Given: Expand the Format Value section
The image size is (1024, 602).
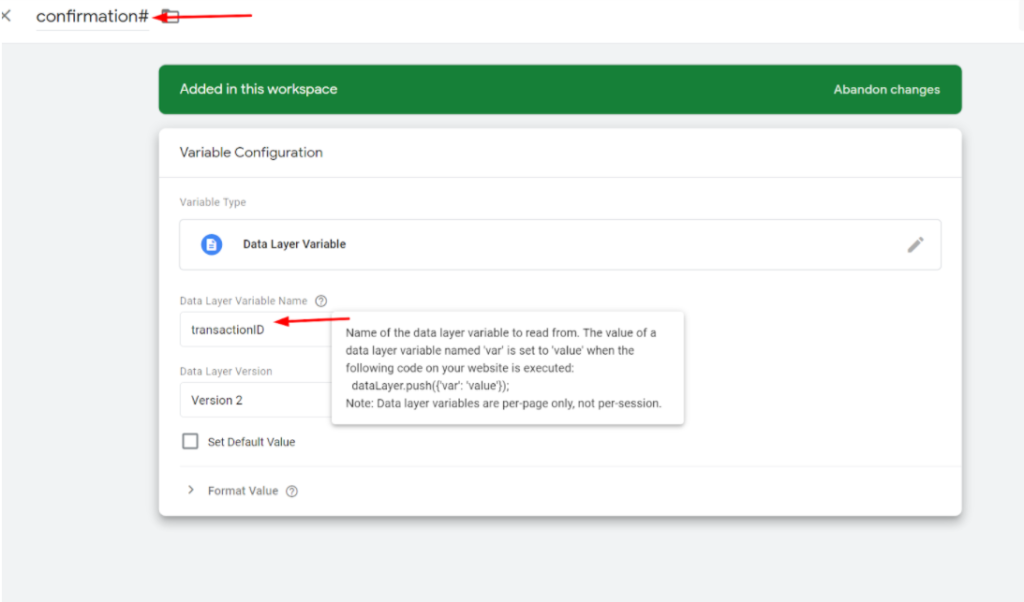Looking at the screenshot, I should [191, 490].
